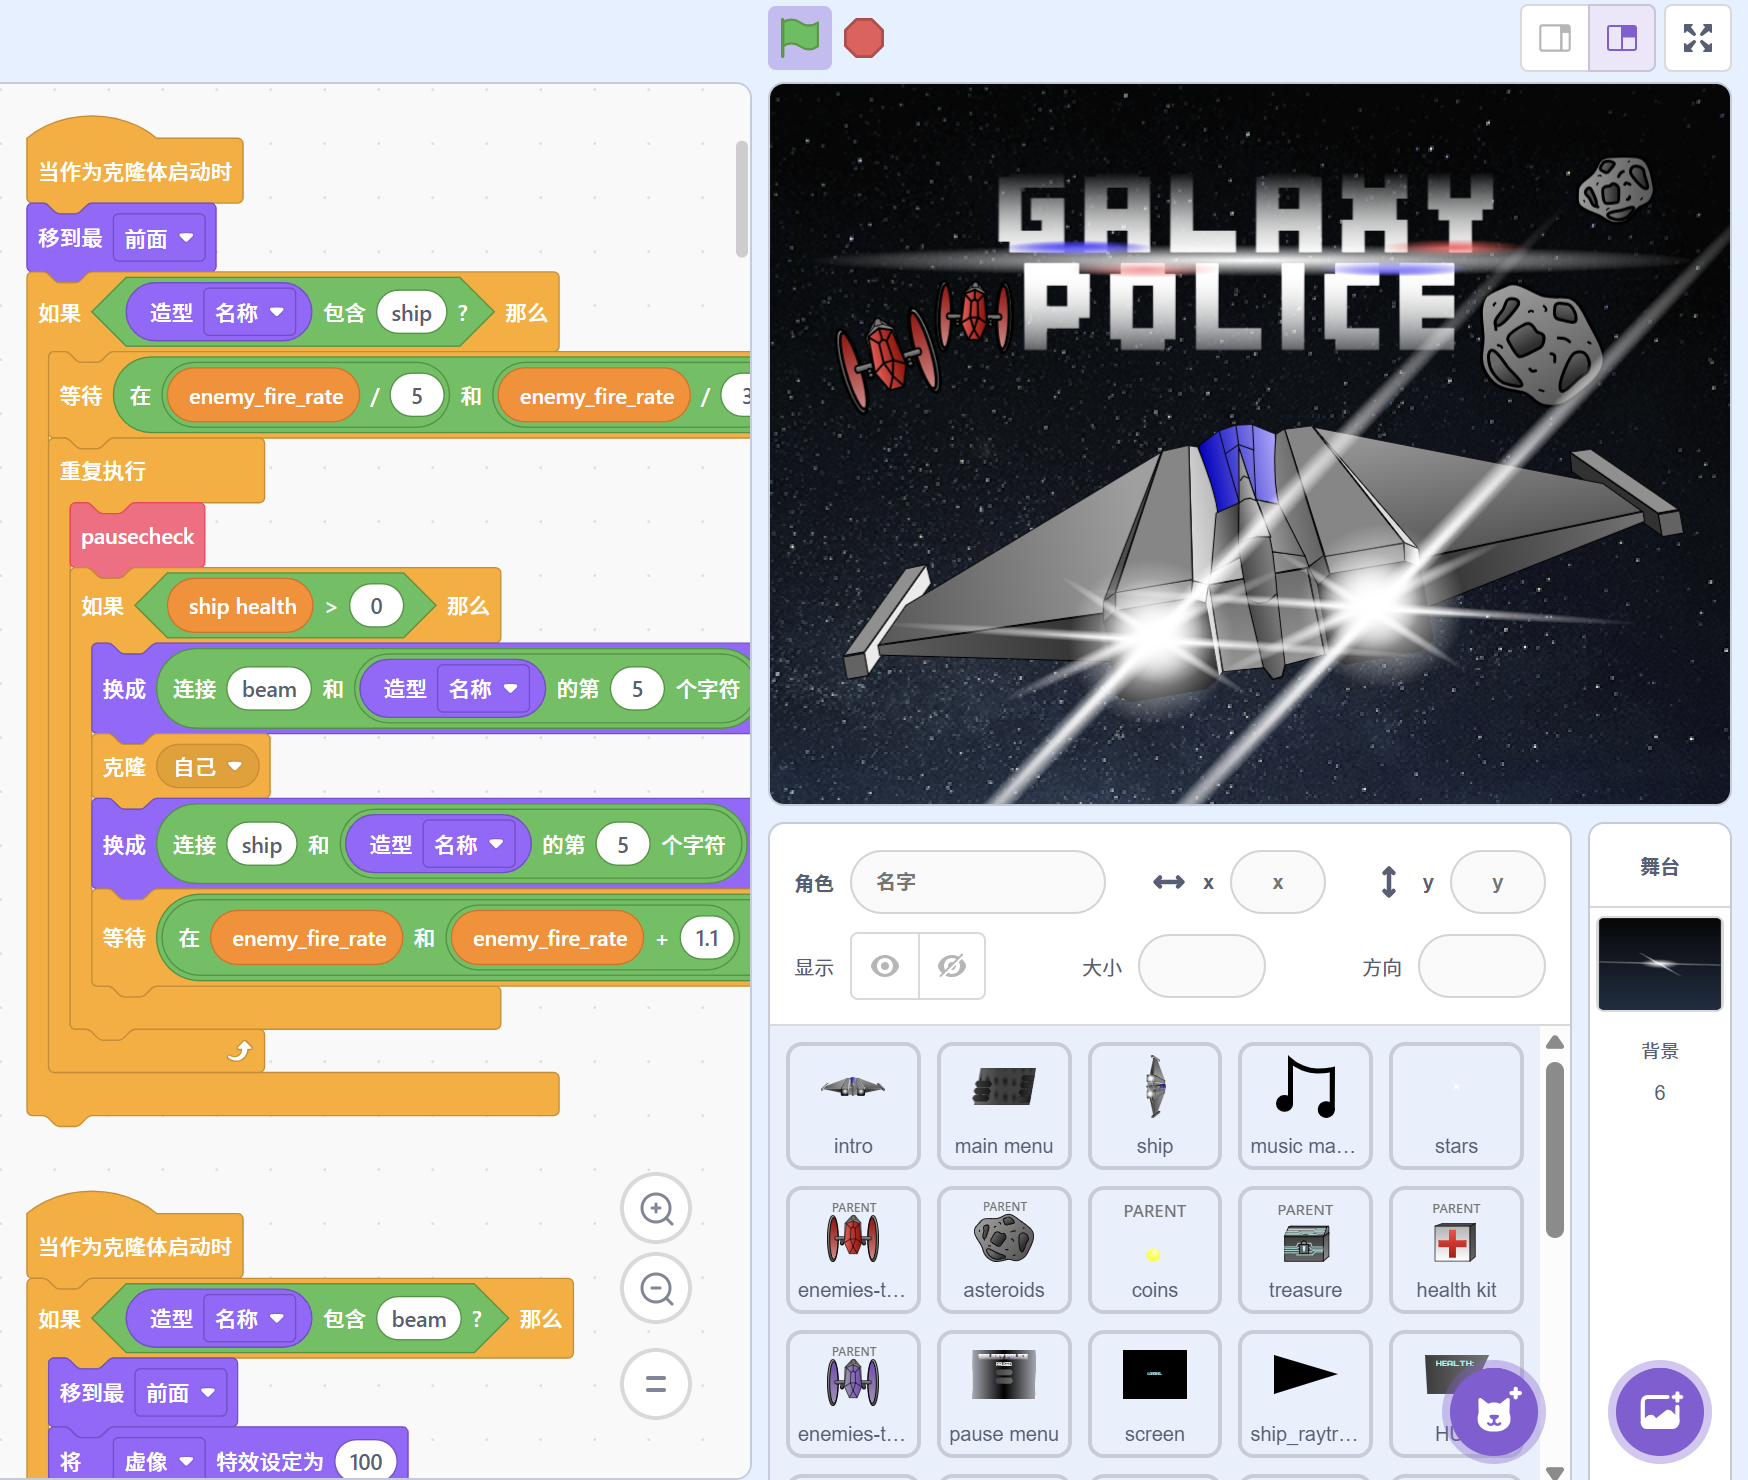Open the choose a sprite button
This screenshot has height=1480, width=1748.
pyautogui.click(x=1494, y=1412)
